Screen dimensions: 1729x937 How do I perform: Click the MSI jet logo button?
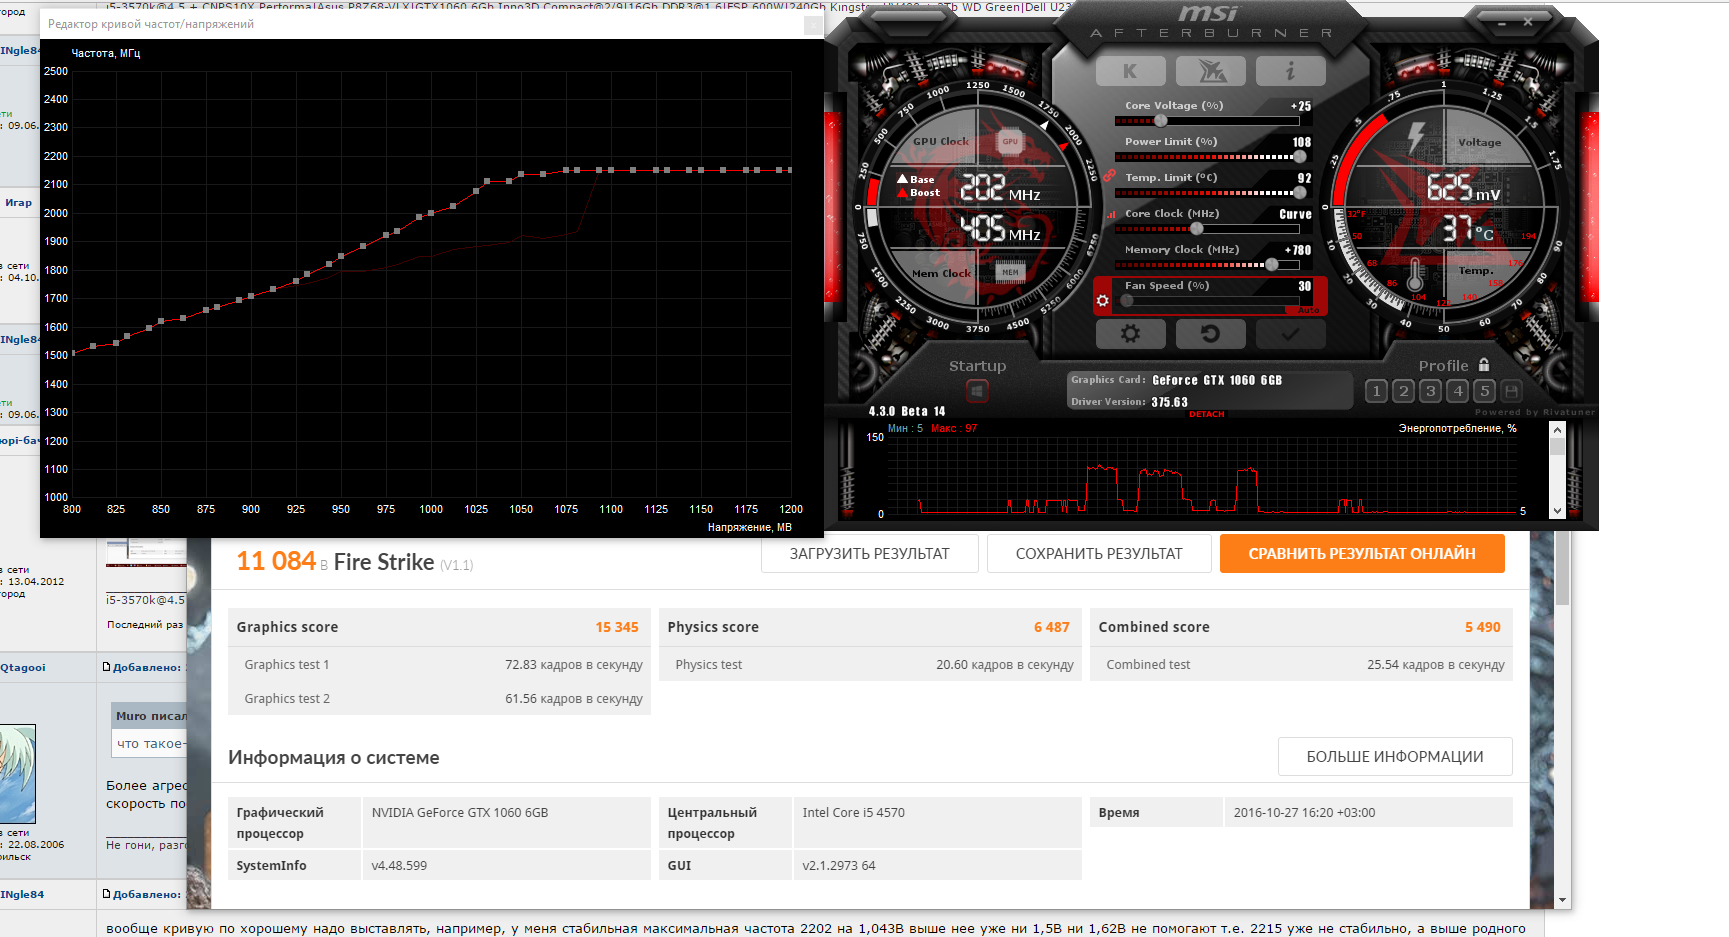click(x=1211, y=71)
